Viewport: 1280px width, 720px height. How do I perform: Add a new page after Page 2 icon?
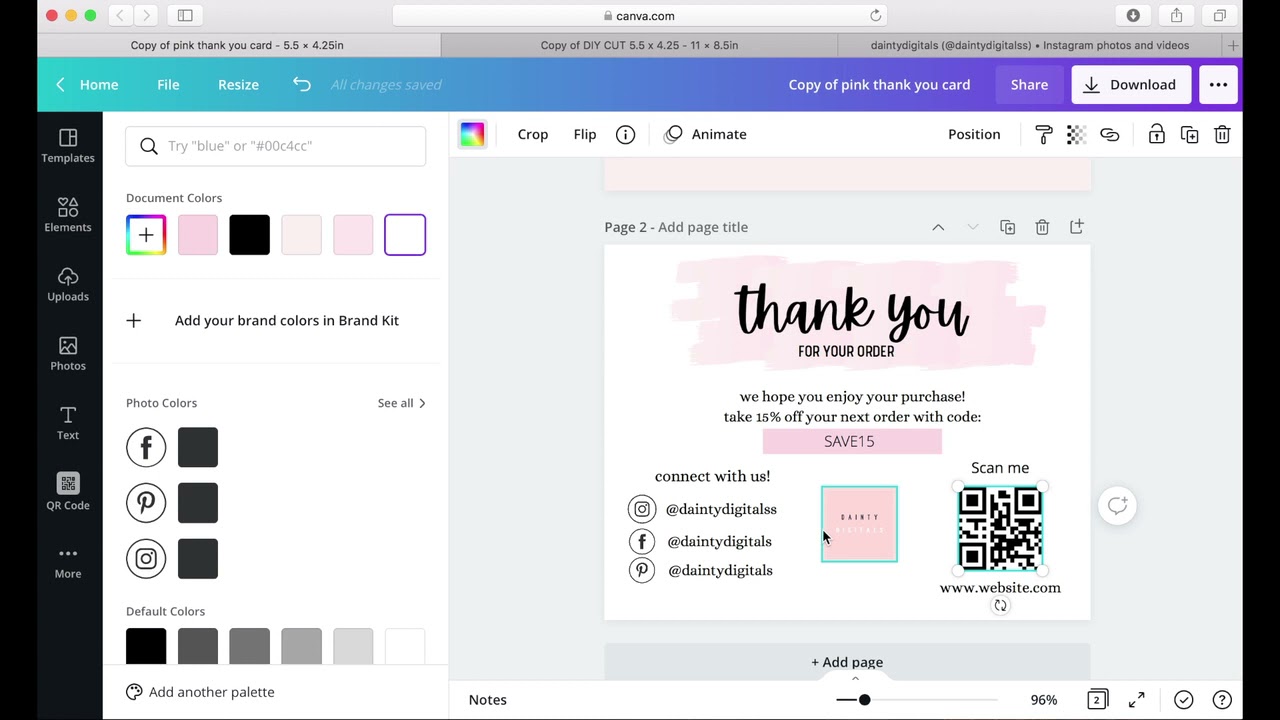point(1077,227)
